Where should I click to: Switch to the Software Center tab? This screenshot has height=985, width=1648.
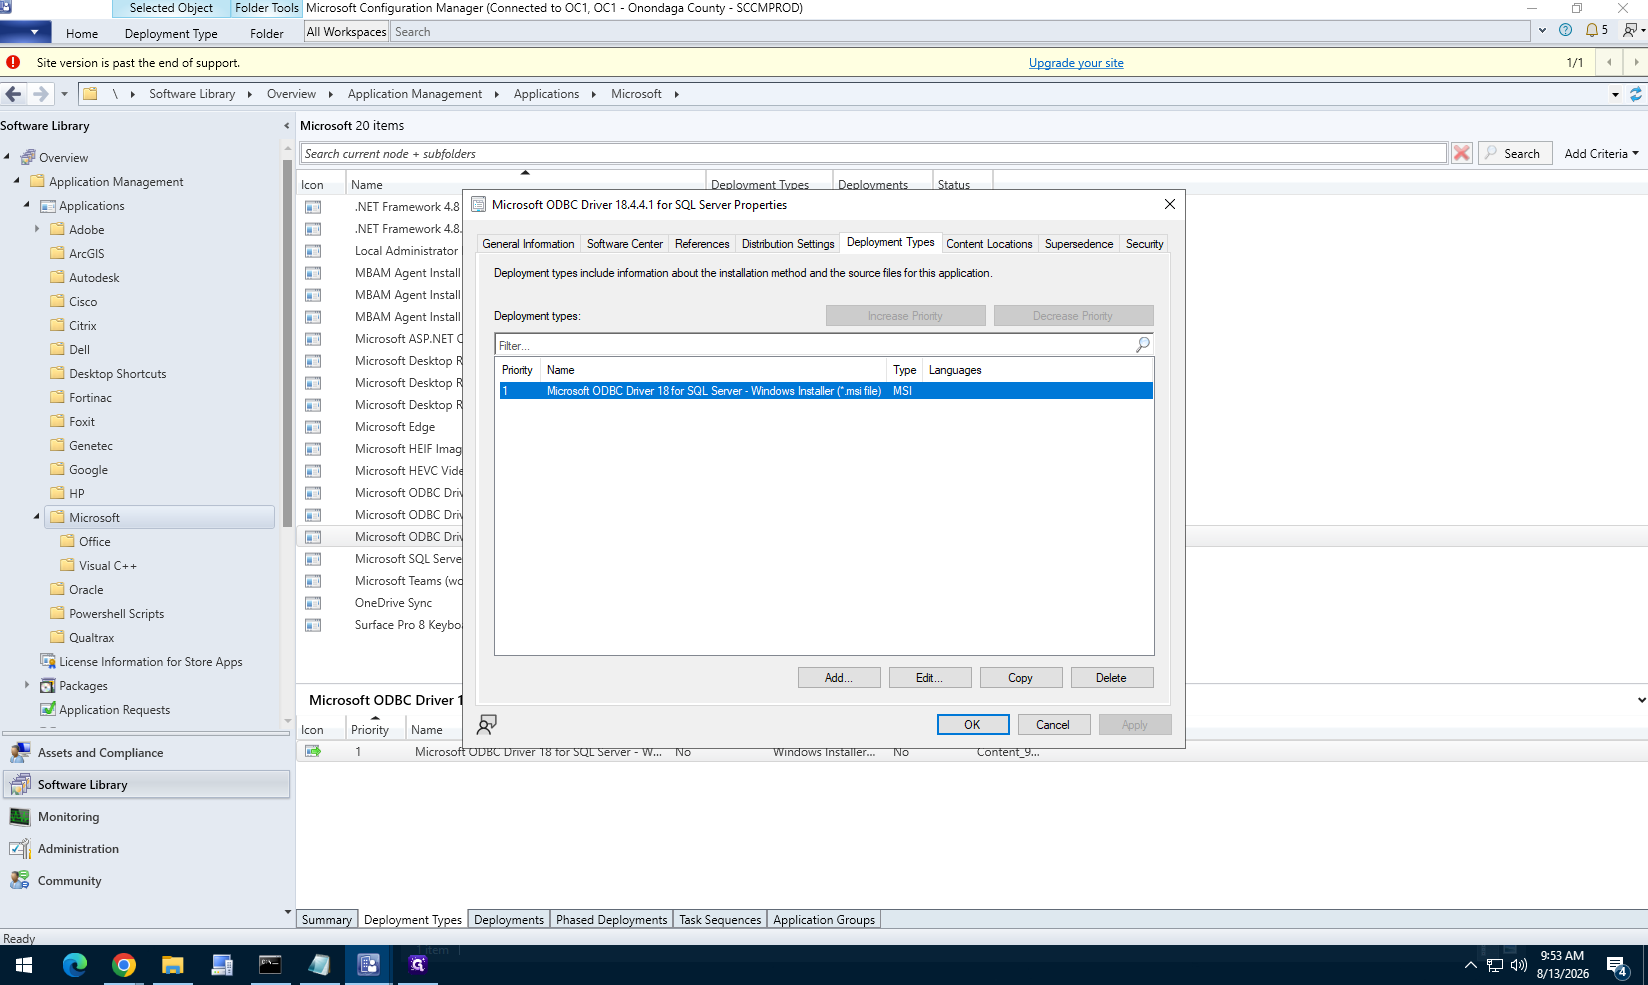[625, 244]
